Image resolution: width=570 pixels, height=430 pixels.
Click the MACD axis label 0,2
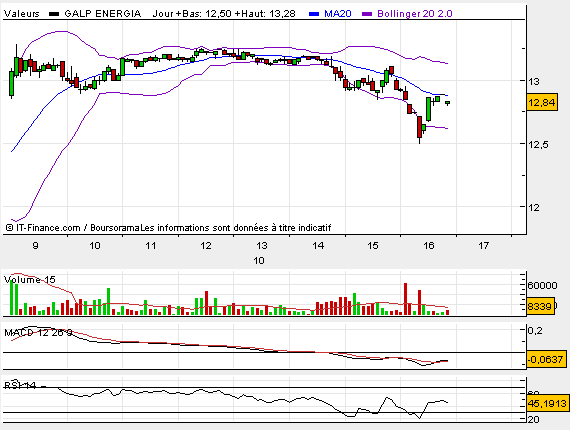coord(535,330)
